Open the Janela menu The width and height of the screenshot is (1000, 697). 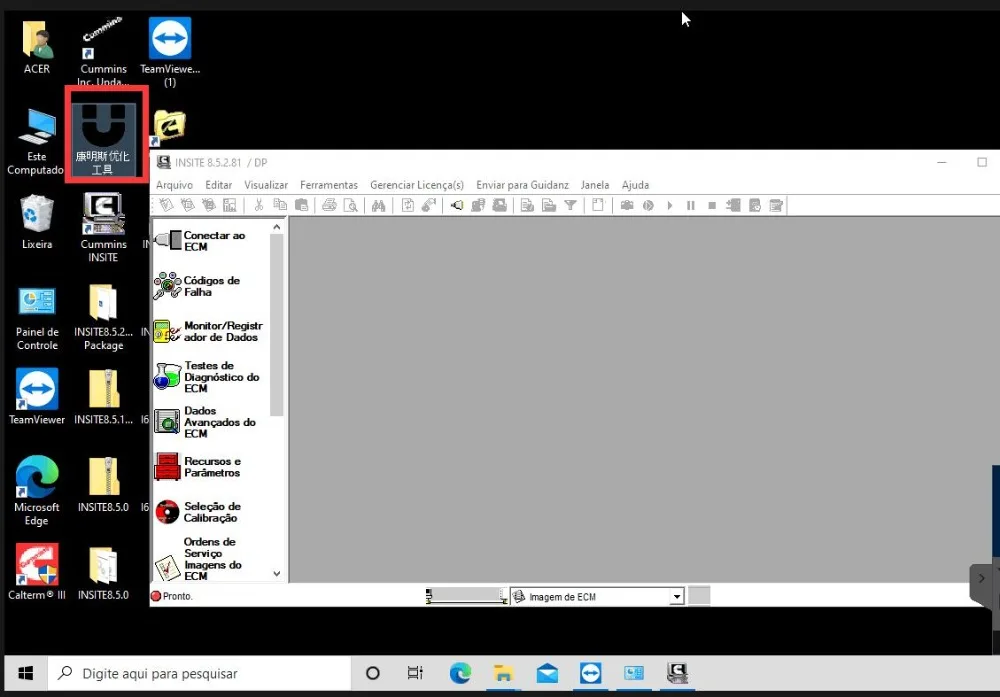594,185
